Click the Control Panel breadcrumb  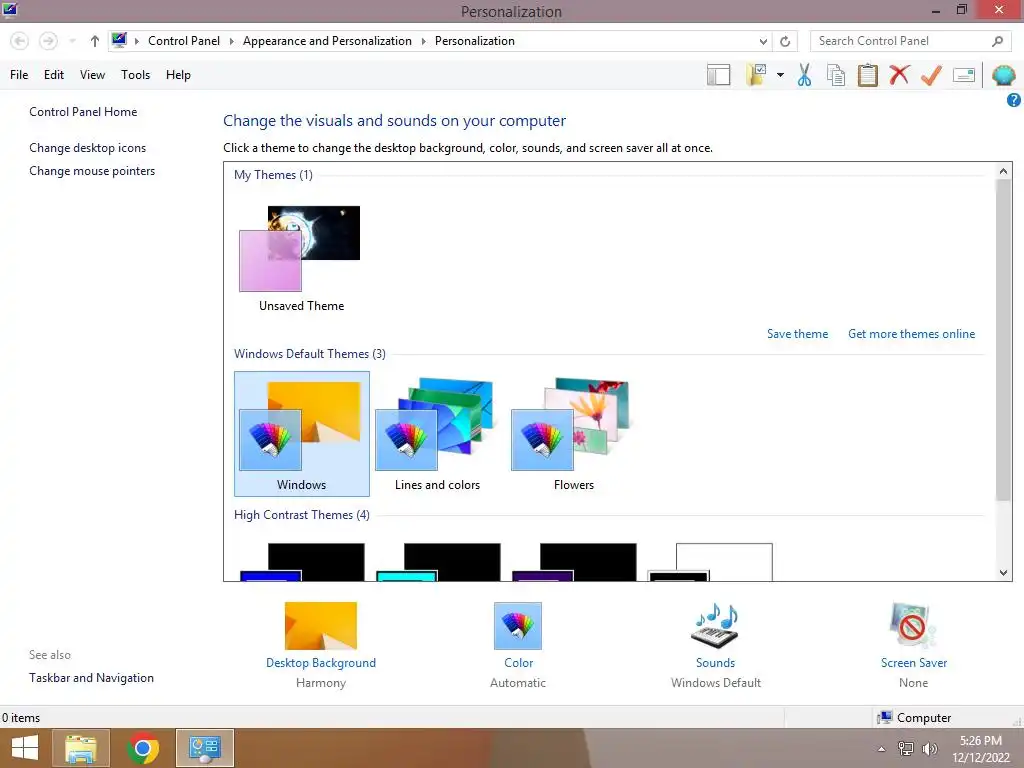pyautogui.click(x=184, y=41)
